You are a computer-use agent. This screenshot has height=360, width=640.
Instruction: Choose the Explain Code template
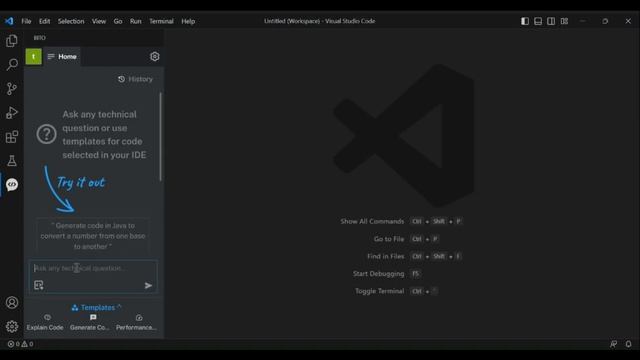tap(45, 322)
